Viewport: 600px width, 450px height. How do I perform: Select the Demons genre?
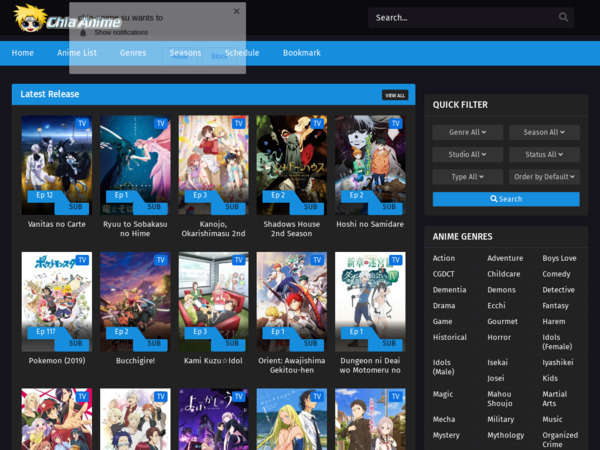click(x=501, y=290)
